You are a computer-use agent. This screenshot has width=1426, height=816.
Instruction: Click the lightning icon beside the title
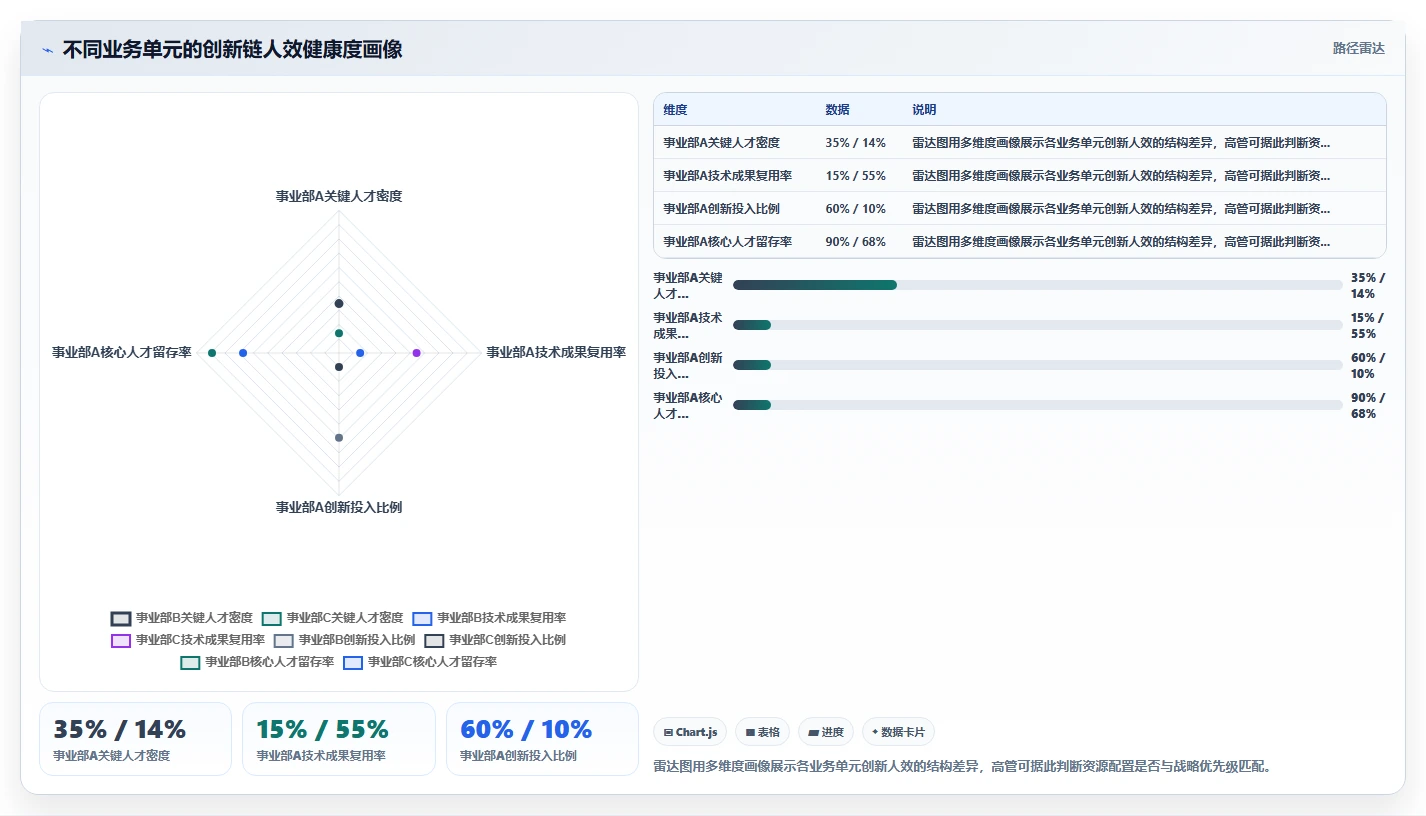[x=47, y=50]
